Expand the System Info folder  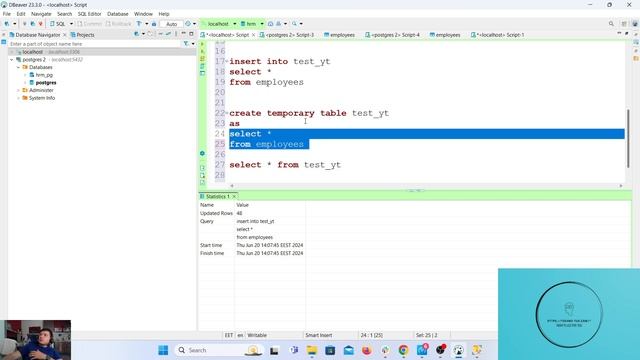click(x=18, y=98)
